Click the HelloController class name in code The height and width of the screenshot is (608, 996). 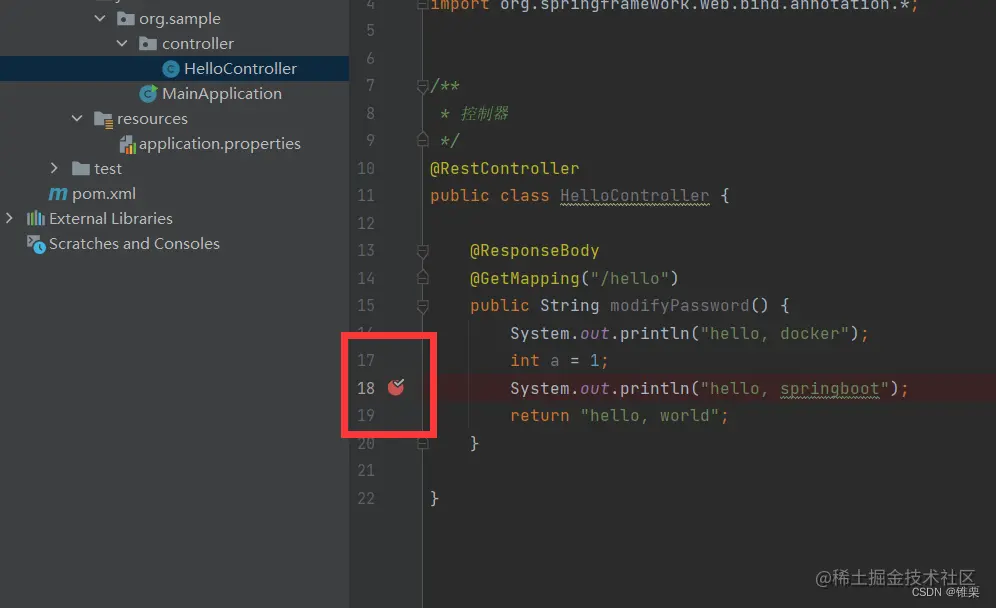[635, 196]
